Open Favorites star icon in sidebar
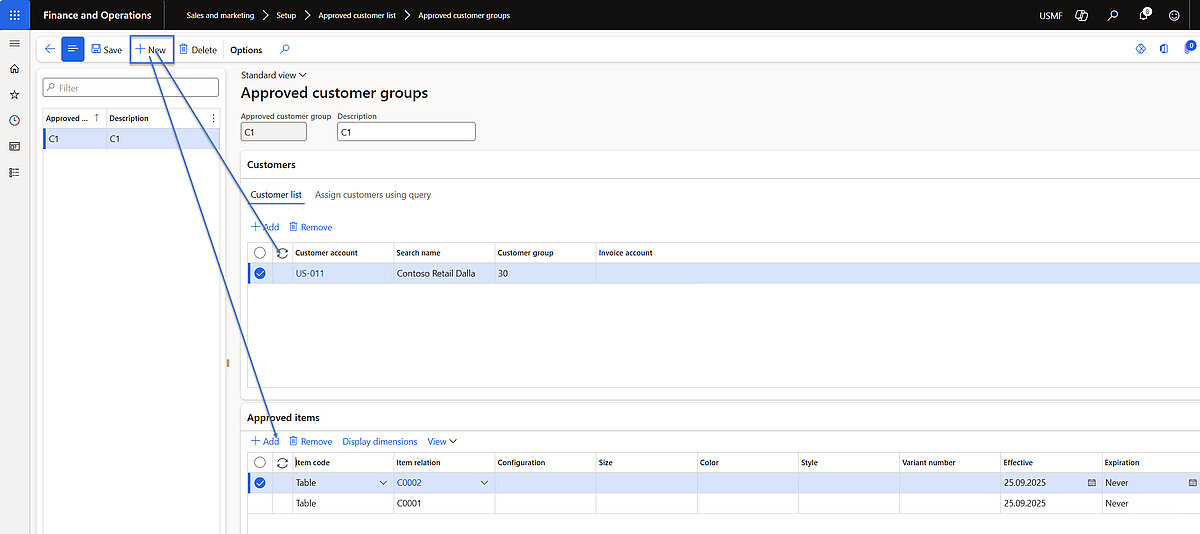 click(14, 95)
